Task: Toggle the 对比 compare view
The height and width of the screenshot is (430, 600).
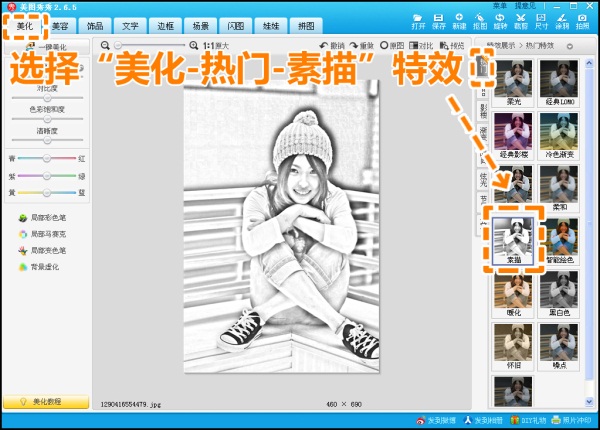Action: pos(424,46)
